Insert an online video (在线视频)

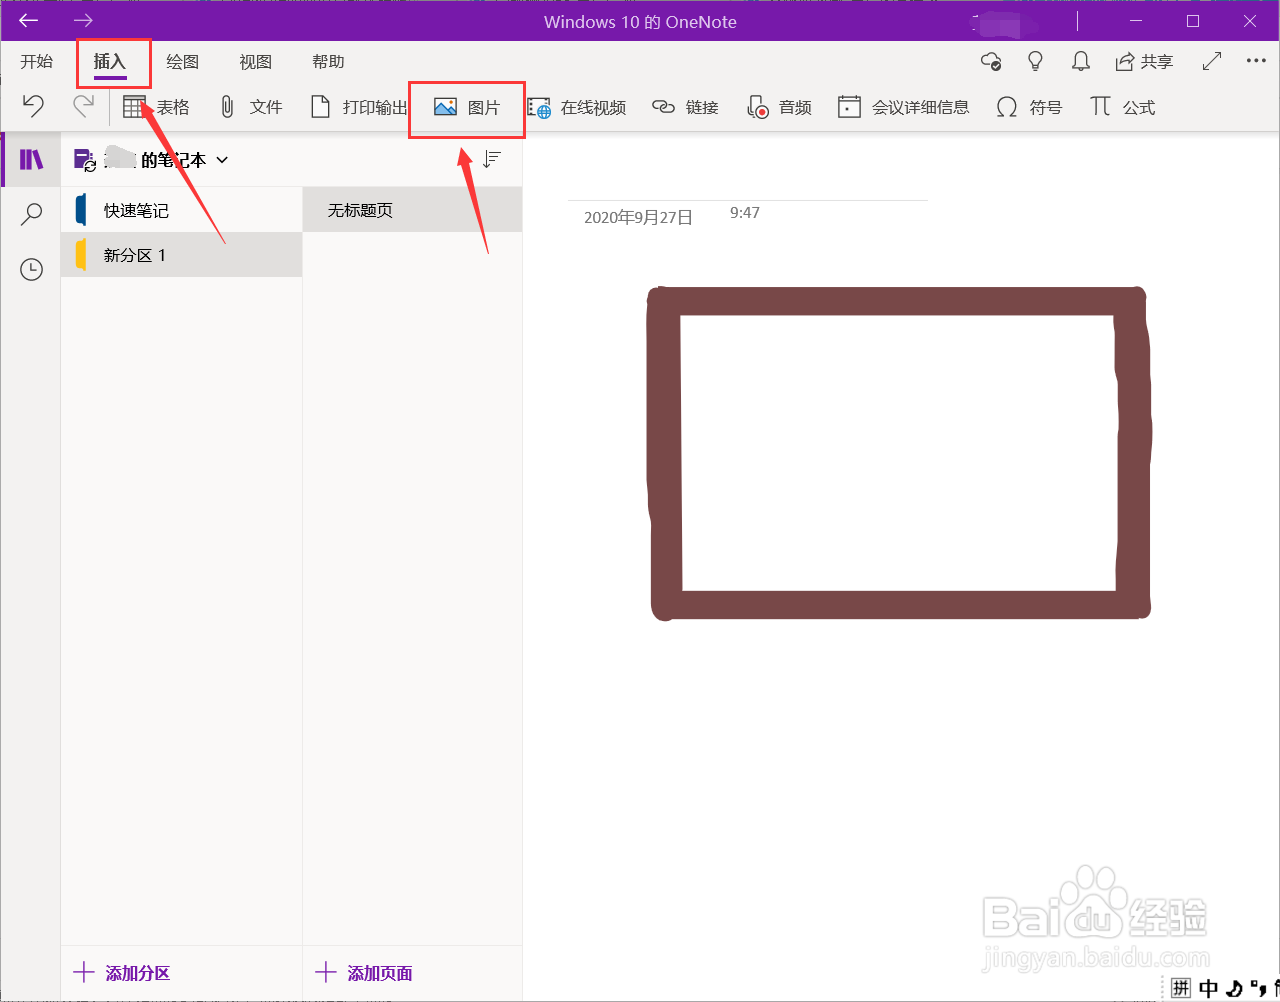(x=577, y=107)
